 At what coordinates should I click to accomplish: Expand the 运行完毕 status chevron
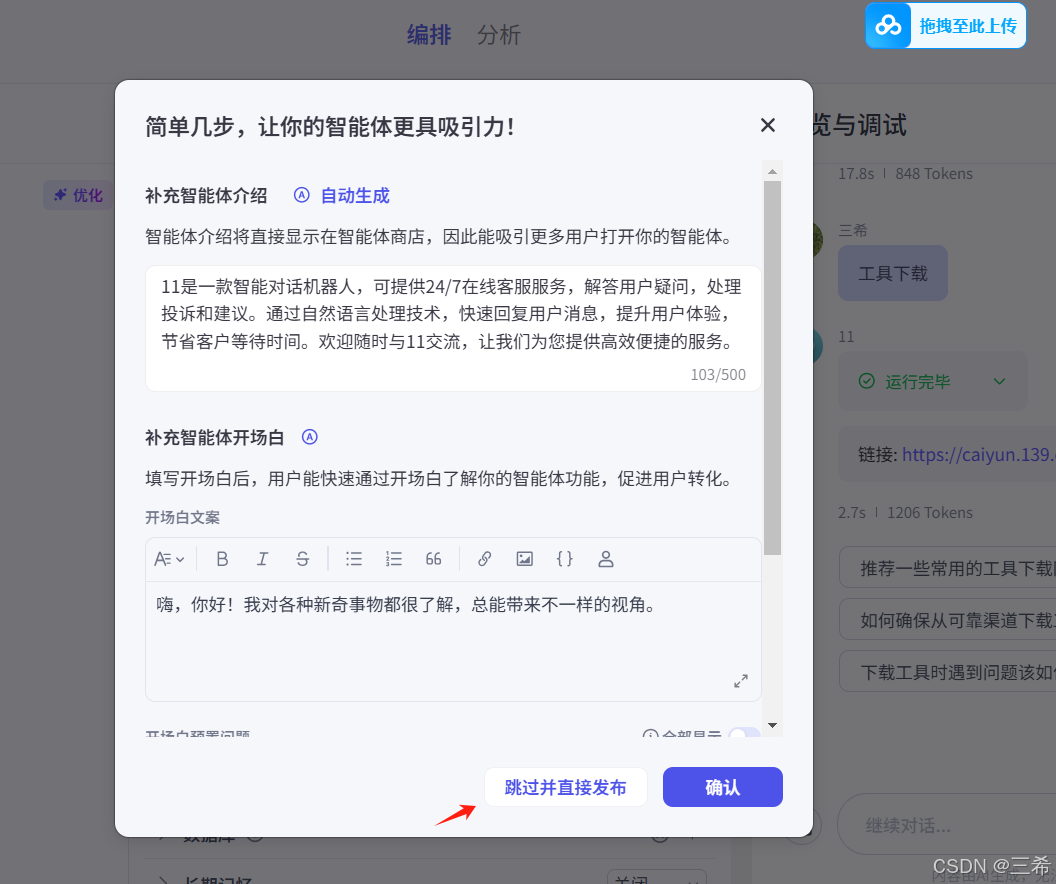[x=999, y=382]
